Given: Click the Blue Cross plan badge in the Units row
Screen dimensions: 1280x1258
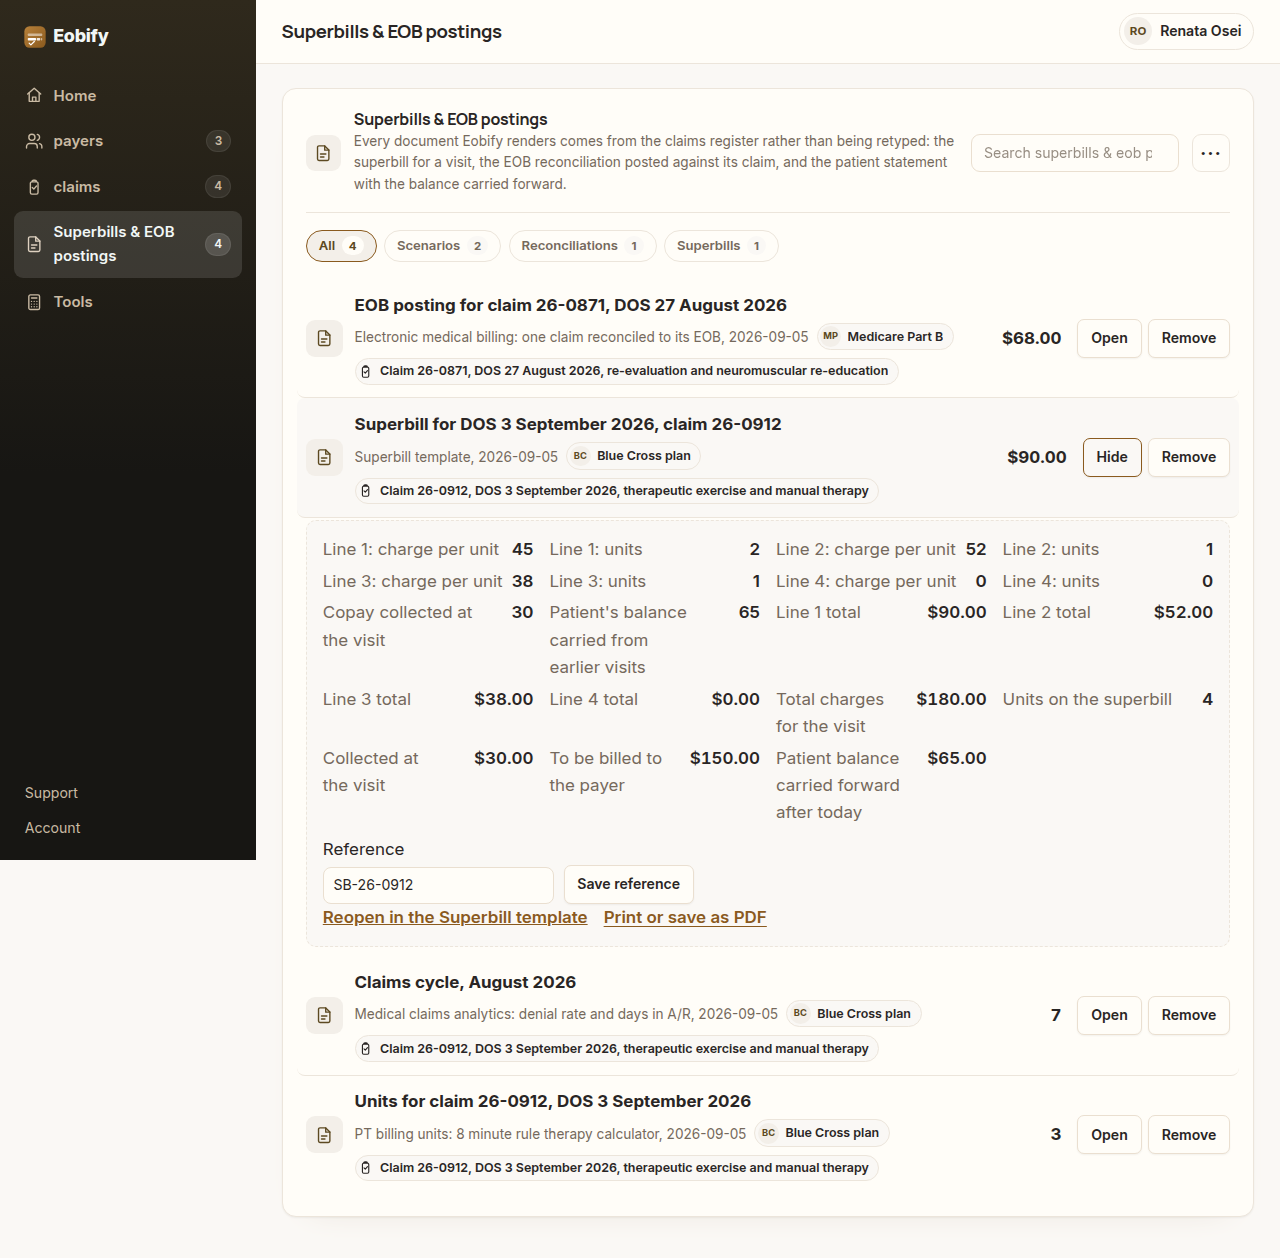Looking at the screenshot, I should (x=822, y=1133).
